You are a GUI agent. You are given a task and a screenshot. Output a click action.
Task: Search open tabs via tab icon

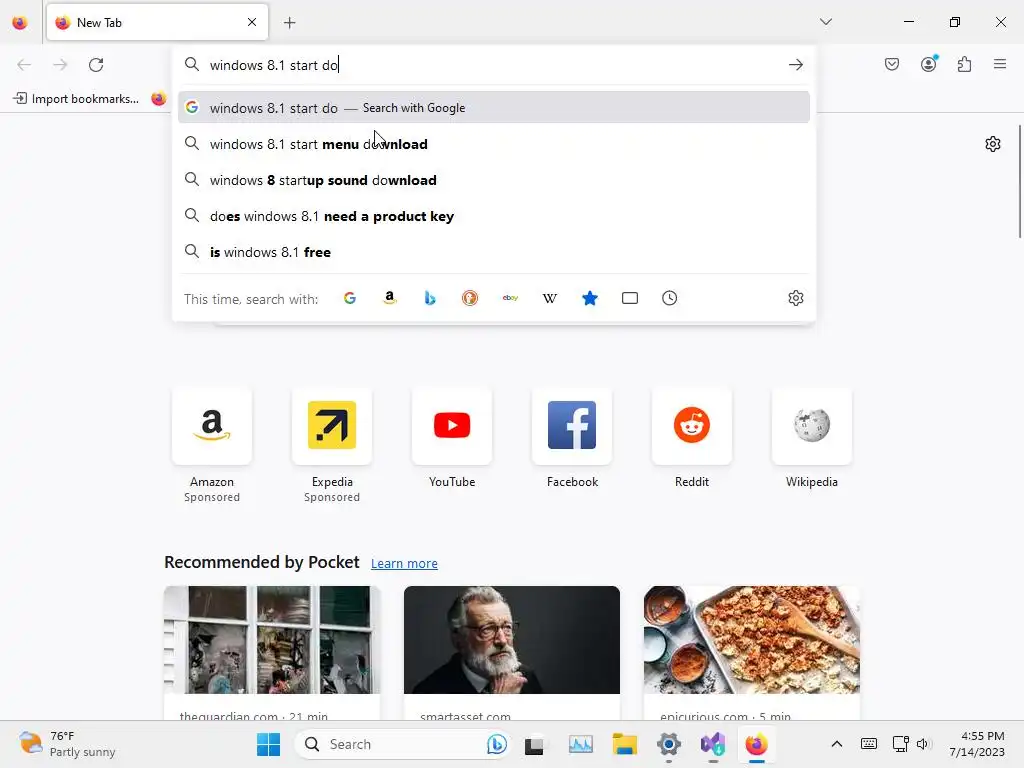tap(630, 298)
